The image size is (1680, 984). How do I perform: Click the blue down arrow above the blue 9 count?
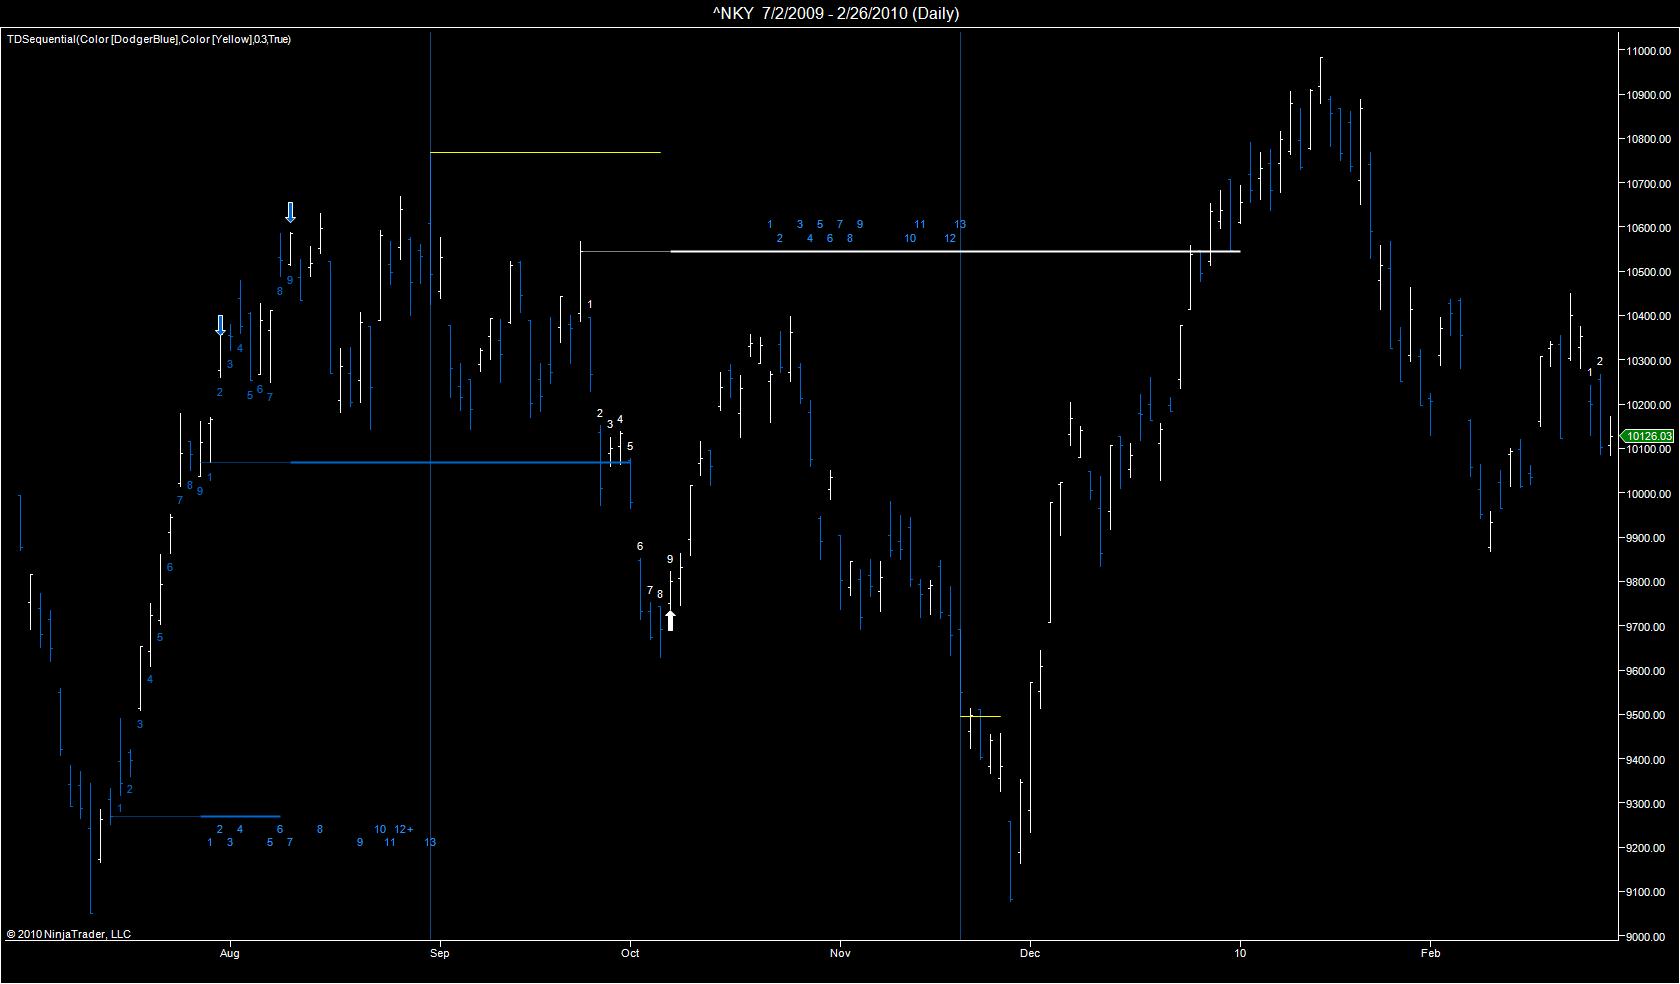(x=290, y=212)
